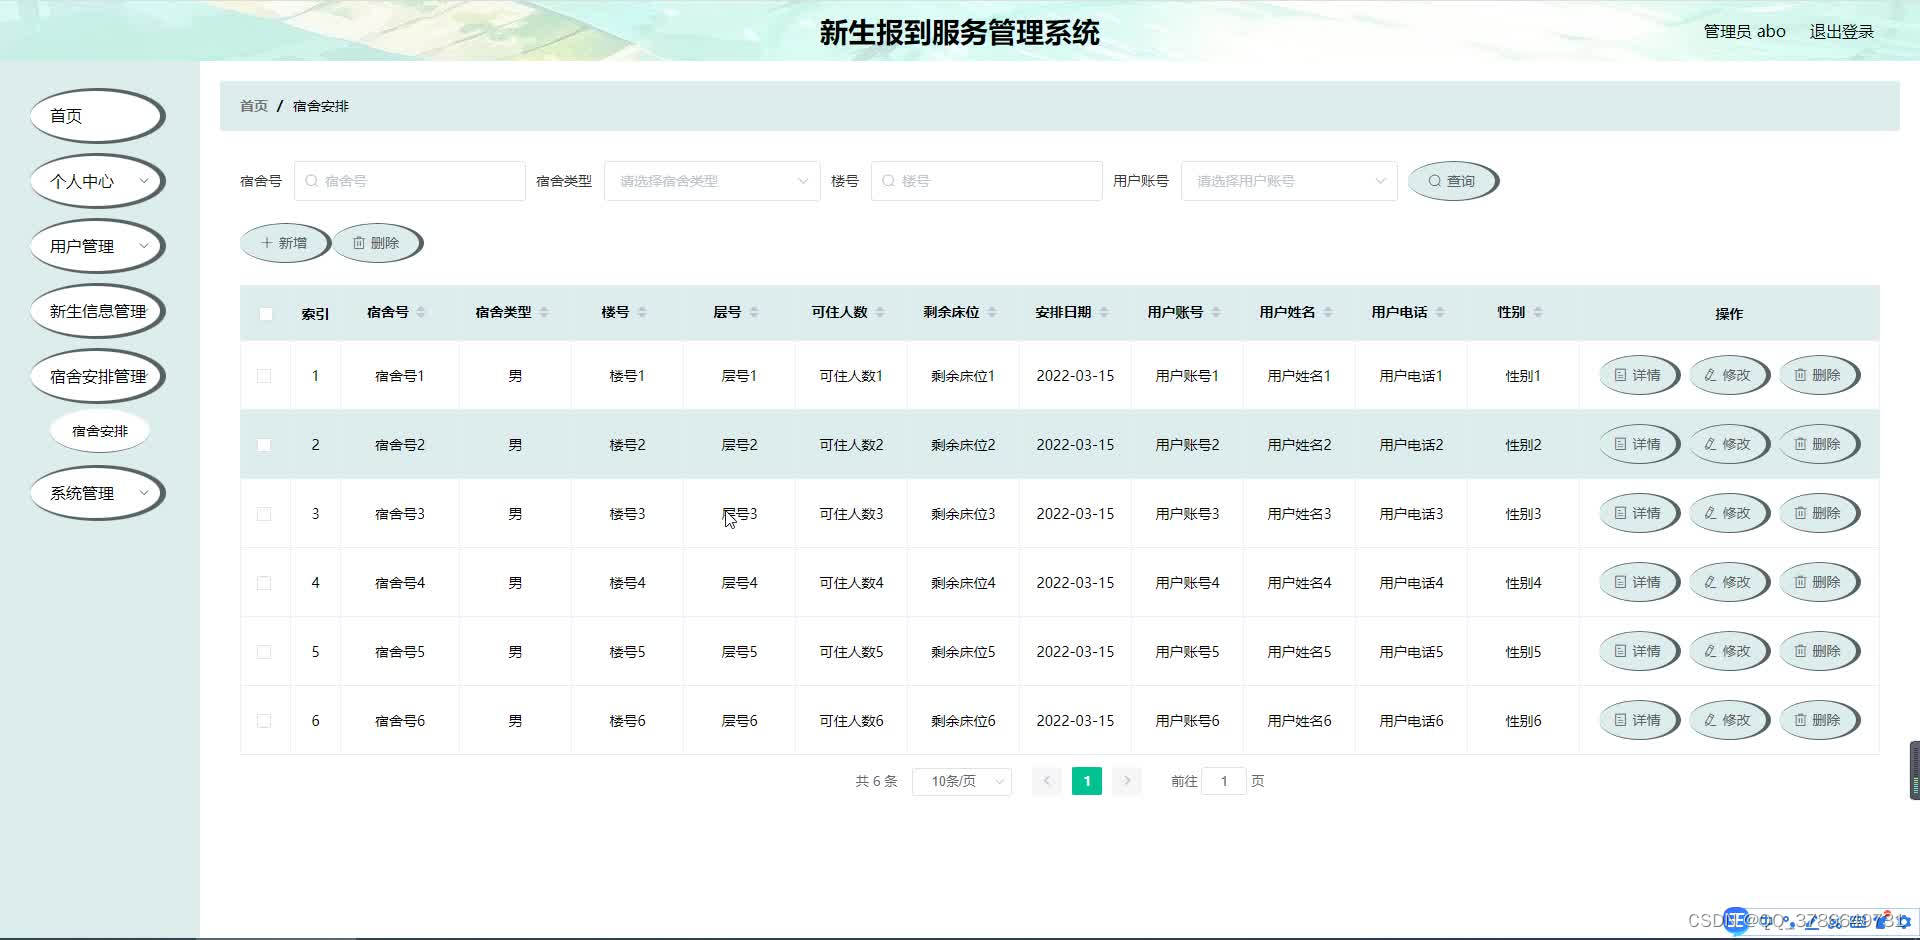The image size is (1920, 940).
Task: Click 修改 for row 宿舍号4
Action: point(1728,582)
